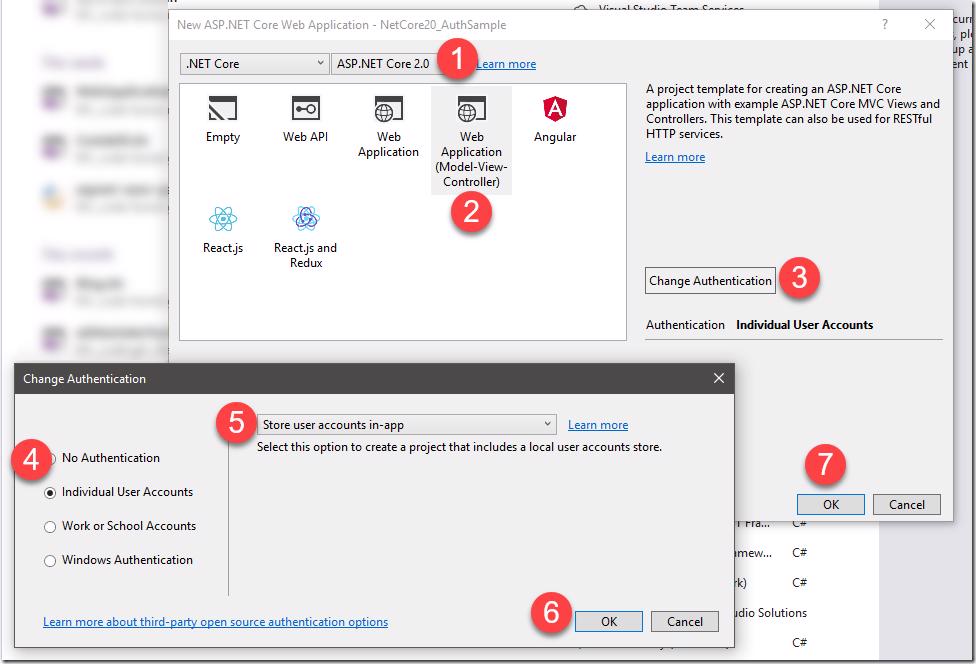Choose Individual User Accounts radio button
Image resolution: width=976 pixels, height=664 pixels.
point(50,492)
